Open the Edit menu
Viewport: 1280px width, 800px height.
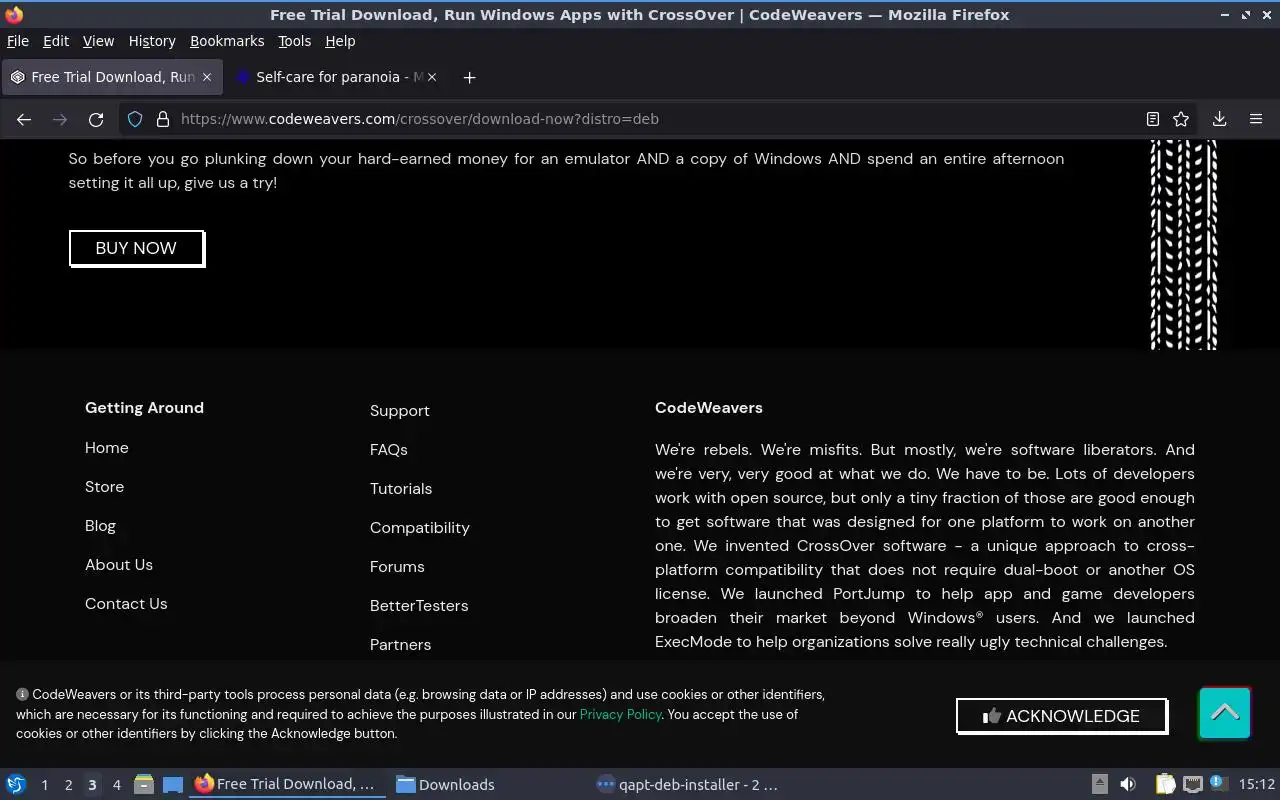(x=56, y=41)
